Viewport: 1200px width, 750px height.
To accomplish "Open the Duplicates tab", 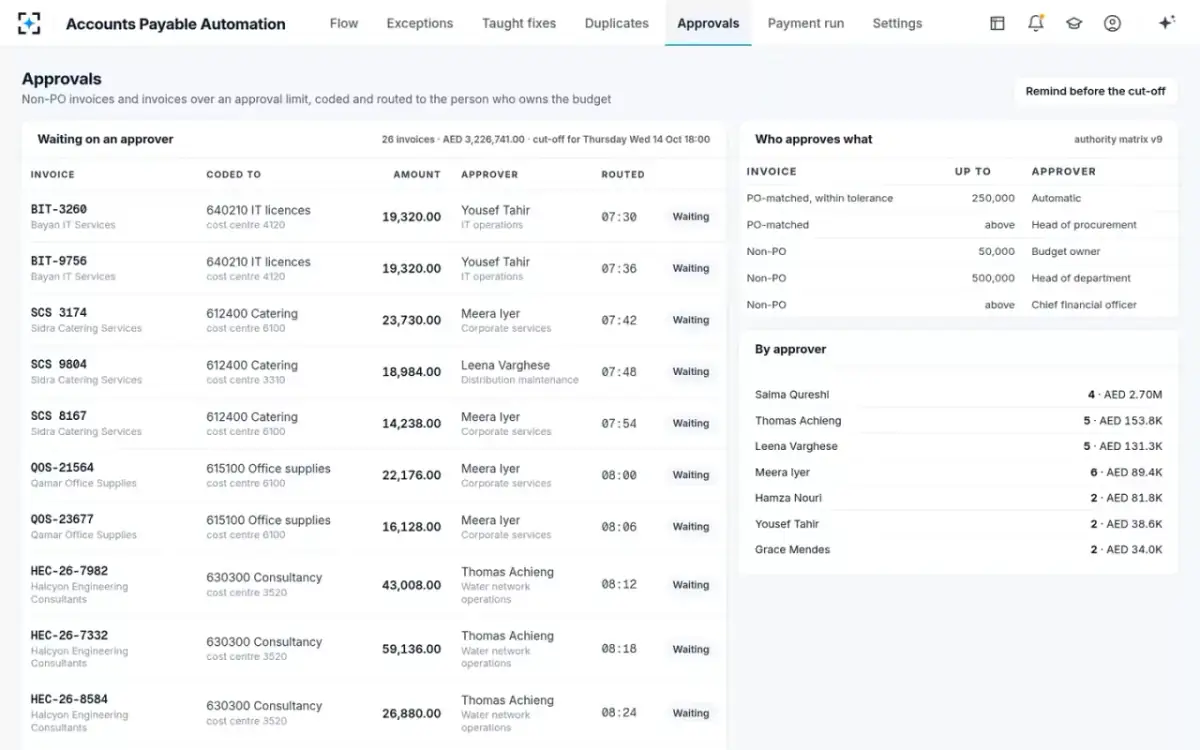I will click(x=617, y=23).
